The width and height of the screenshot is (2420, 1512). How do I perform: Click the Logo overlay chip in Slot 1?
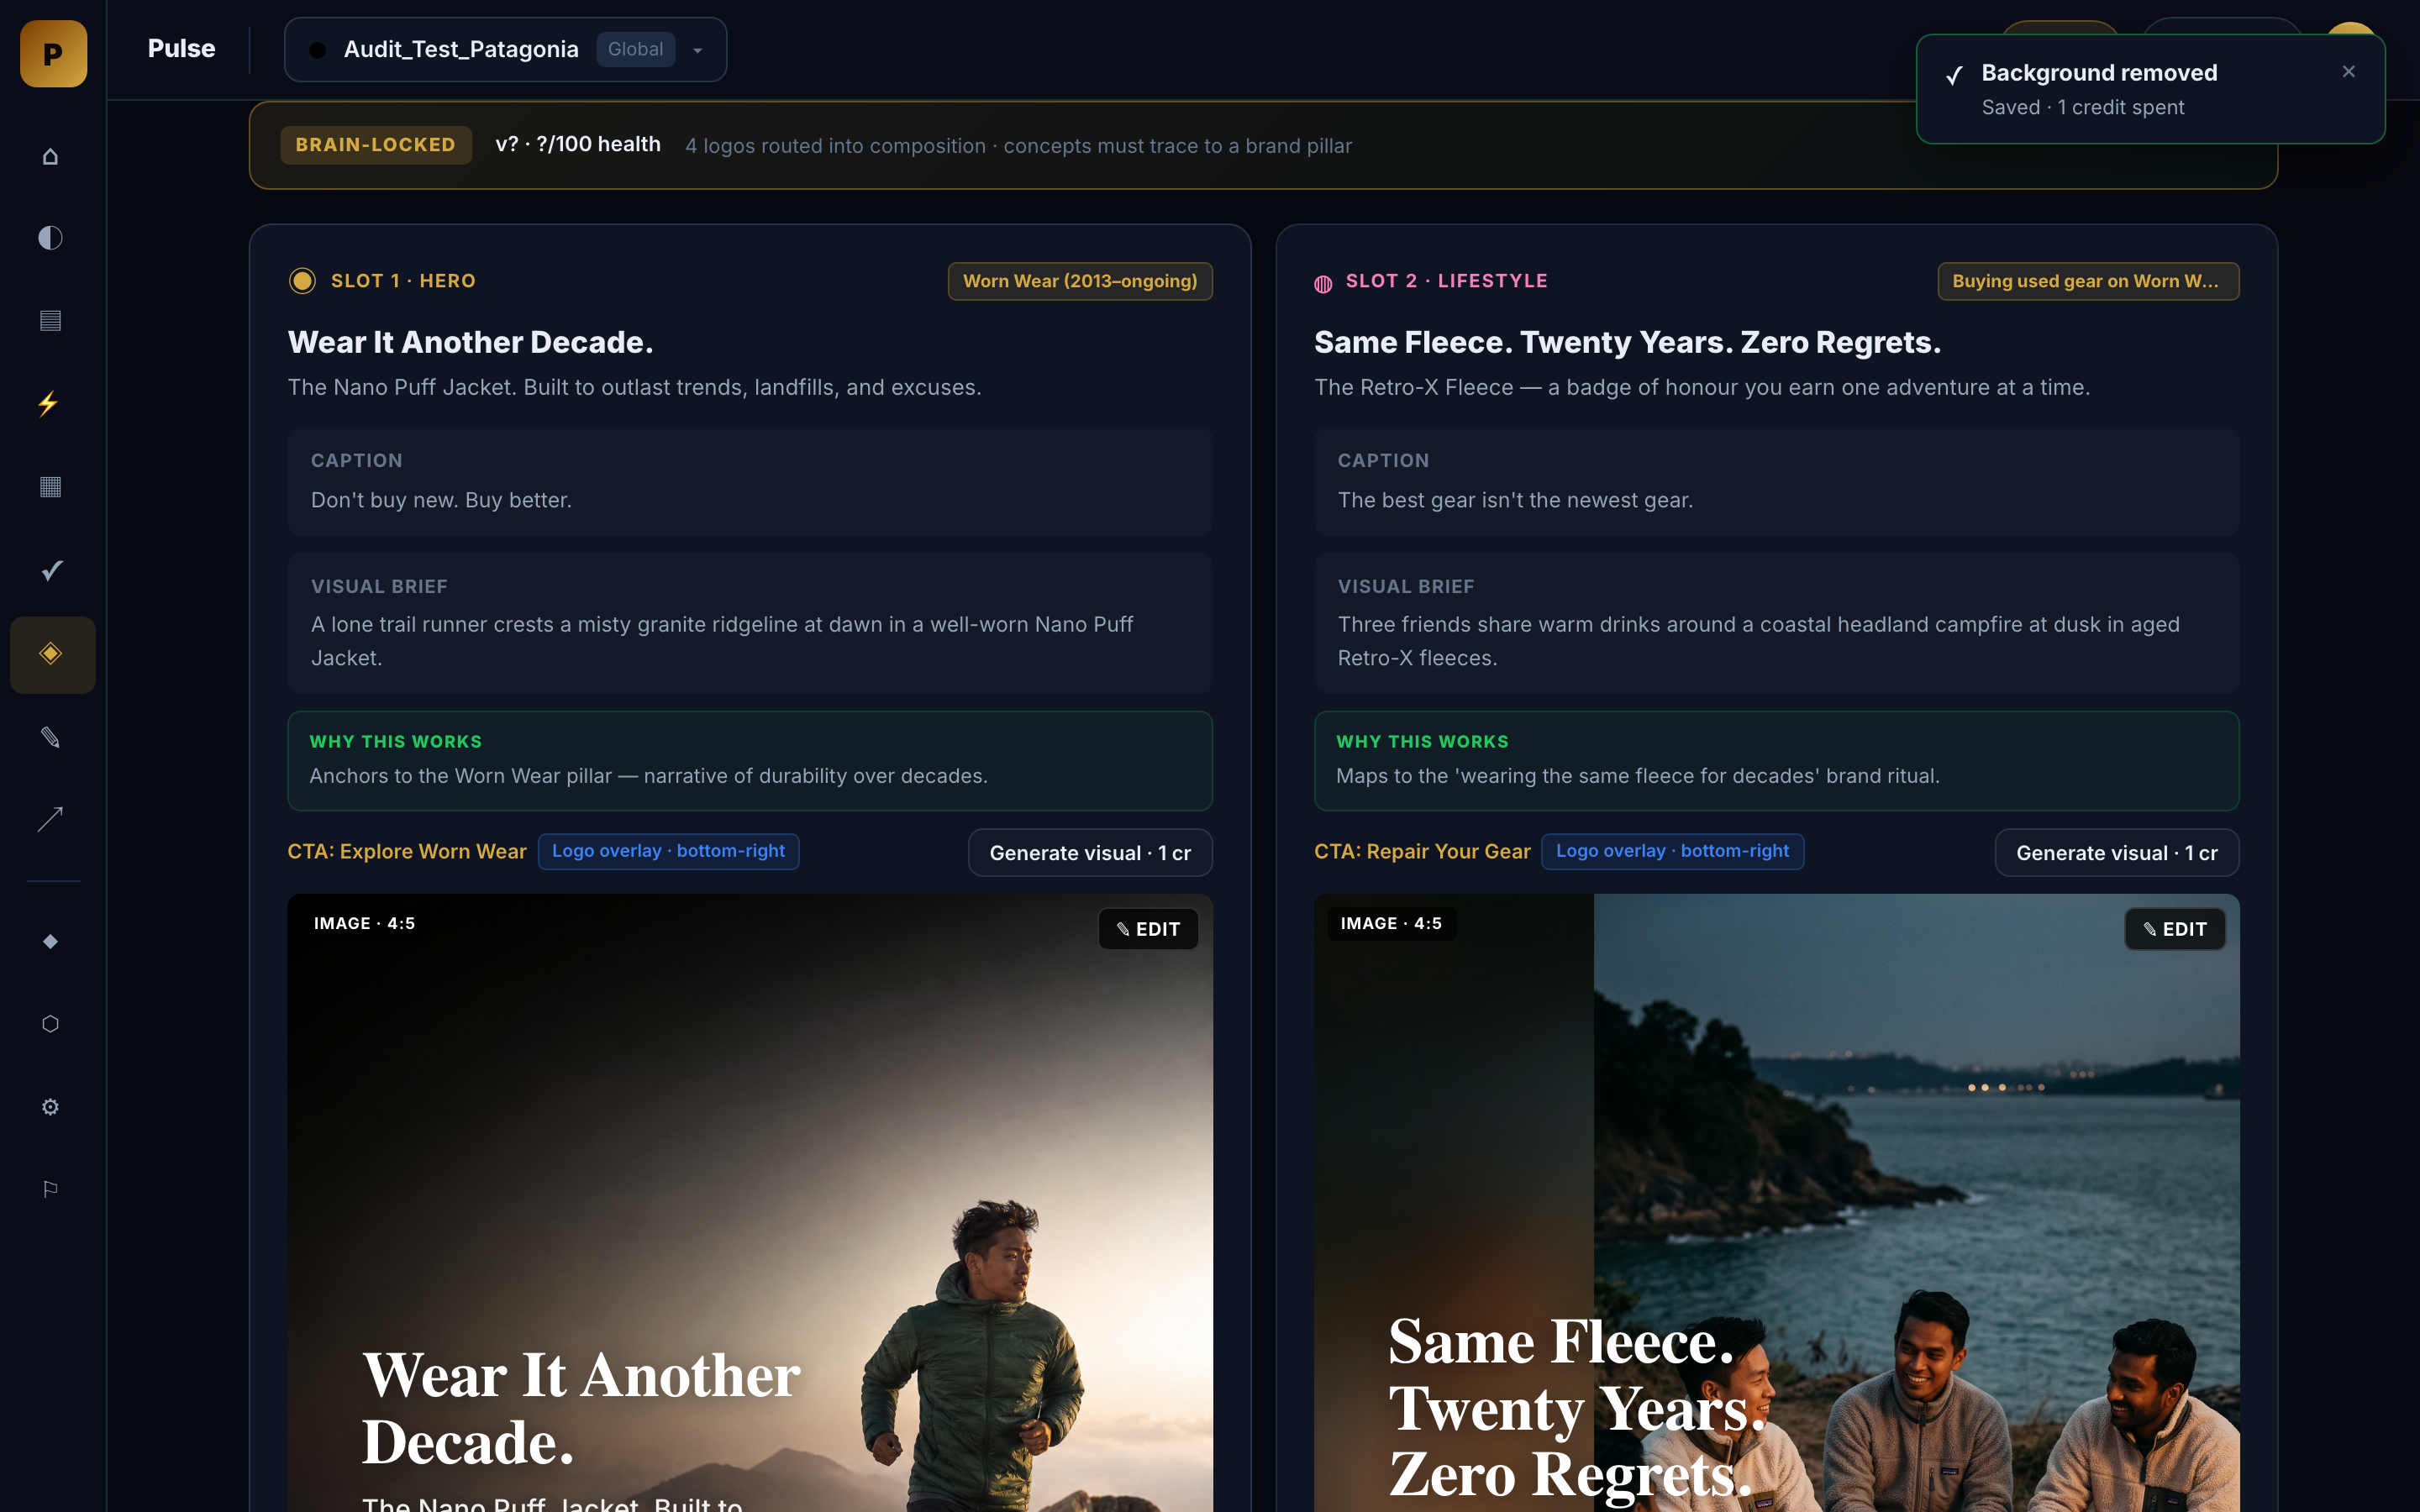(668, 851)
